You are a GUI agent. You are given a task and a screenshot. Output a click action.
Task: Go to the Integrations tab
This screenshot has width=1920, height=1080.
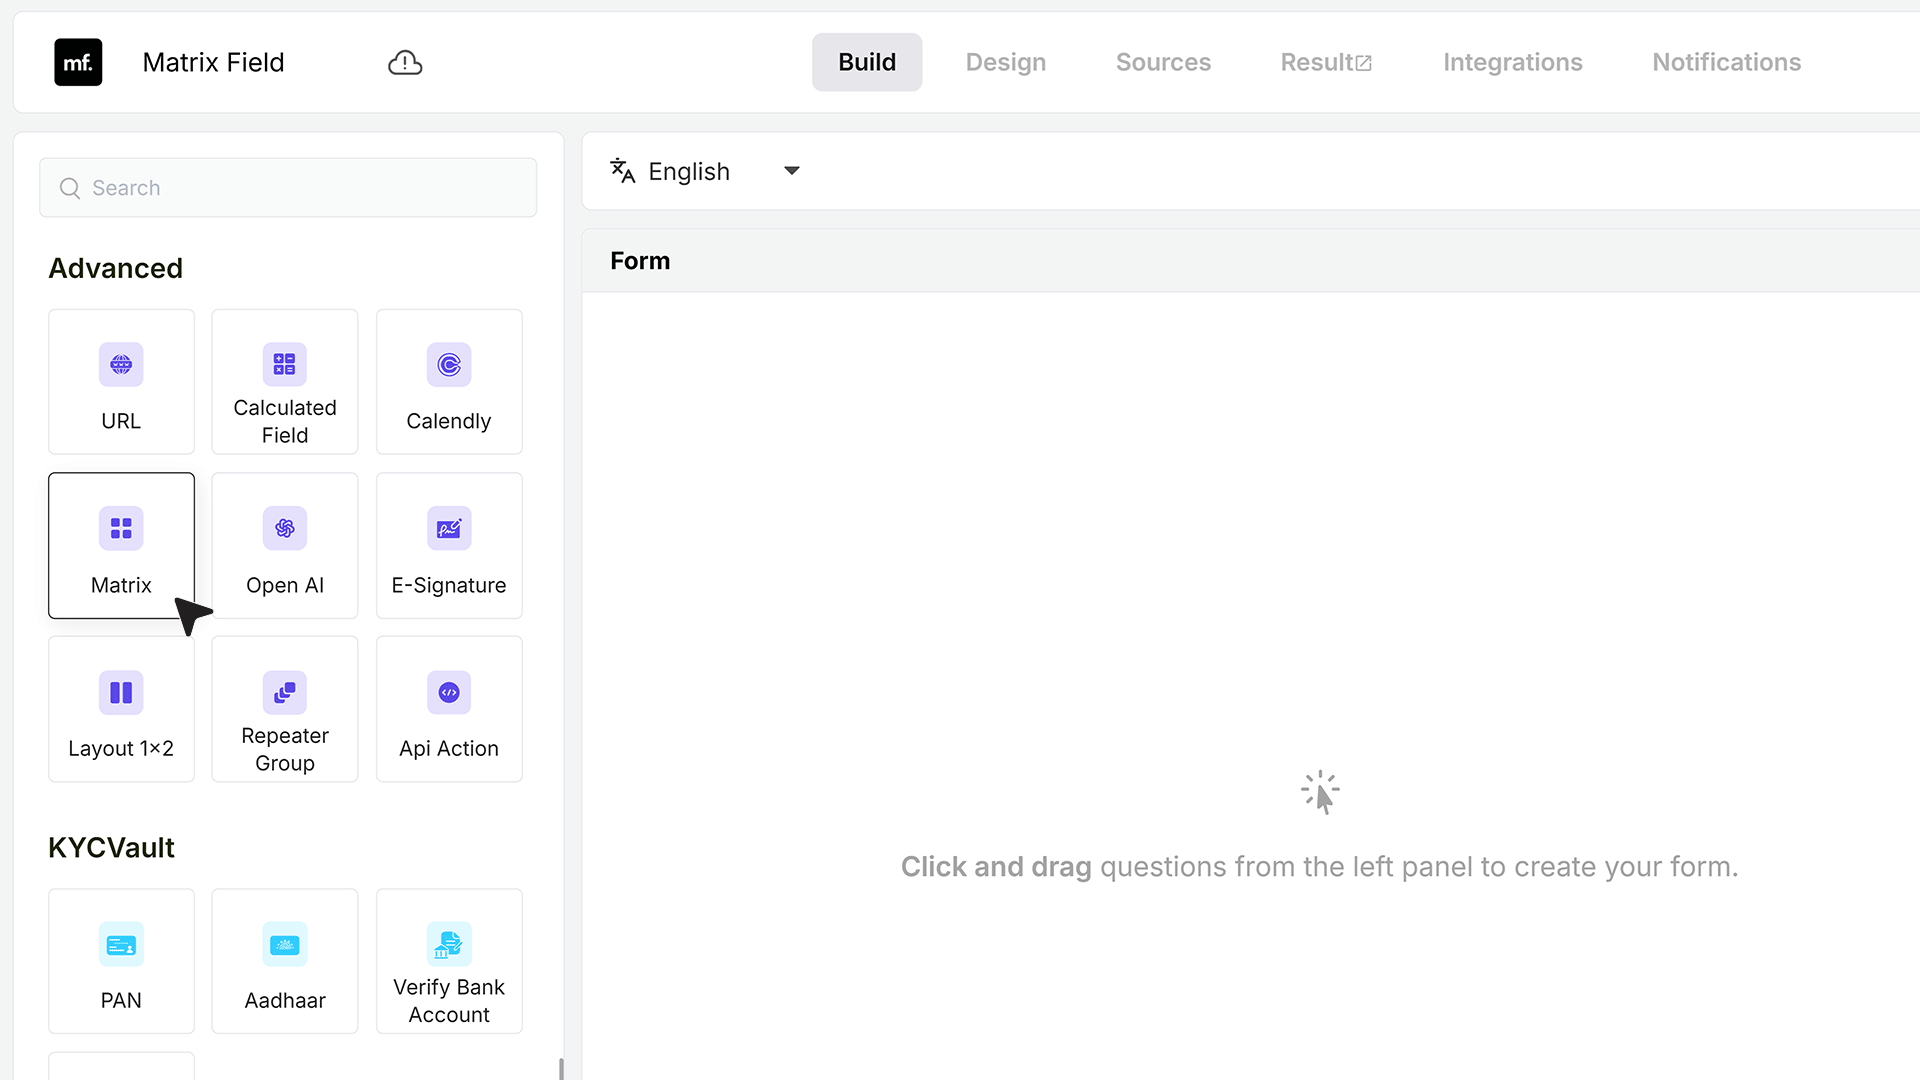(1512, 62)
